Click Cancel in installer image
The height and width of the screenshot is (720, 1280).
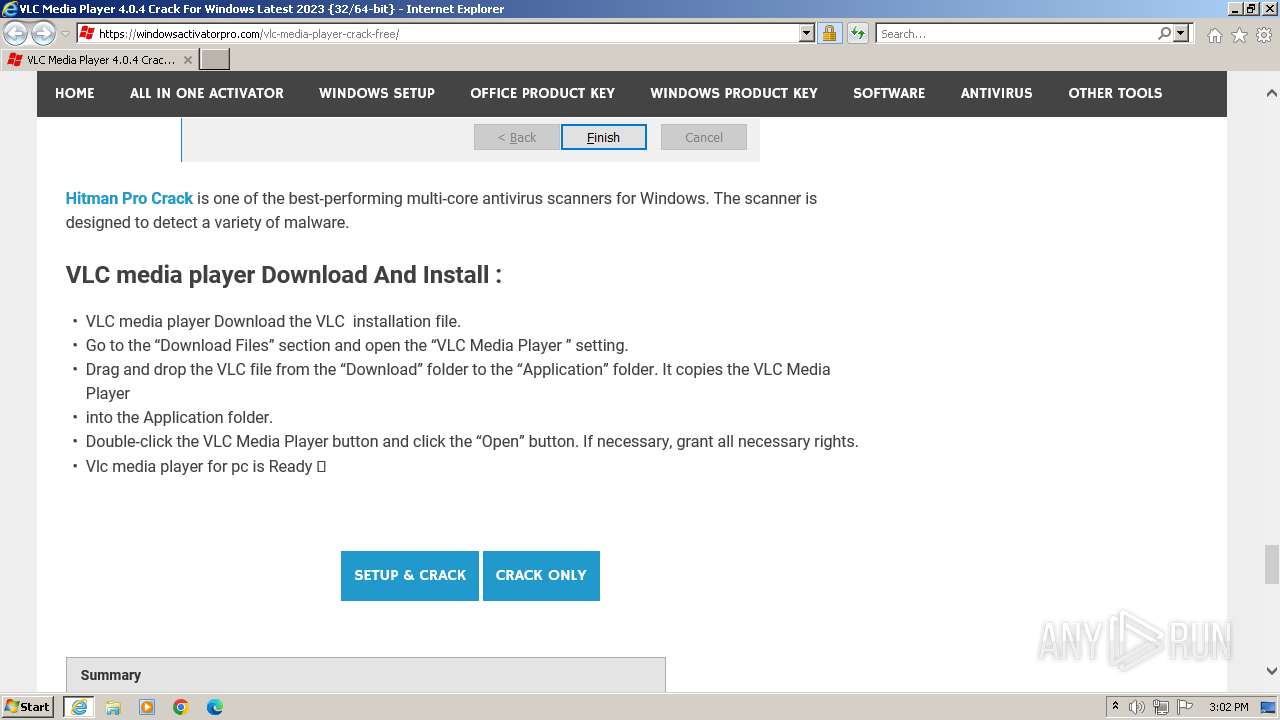[704, 137]
